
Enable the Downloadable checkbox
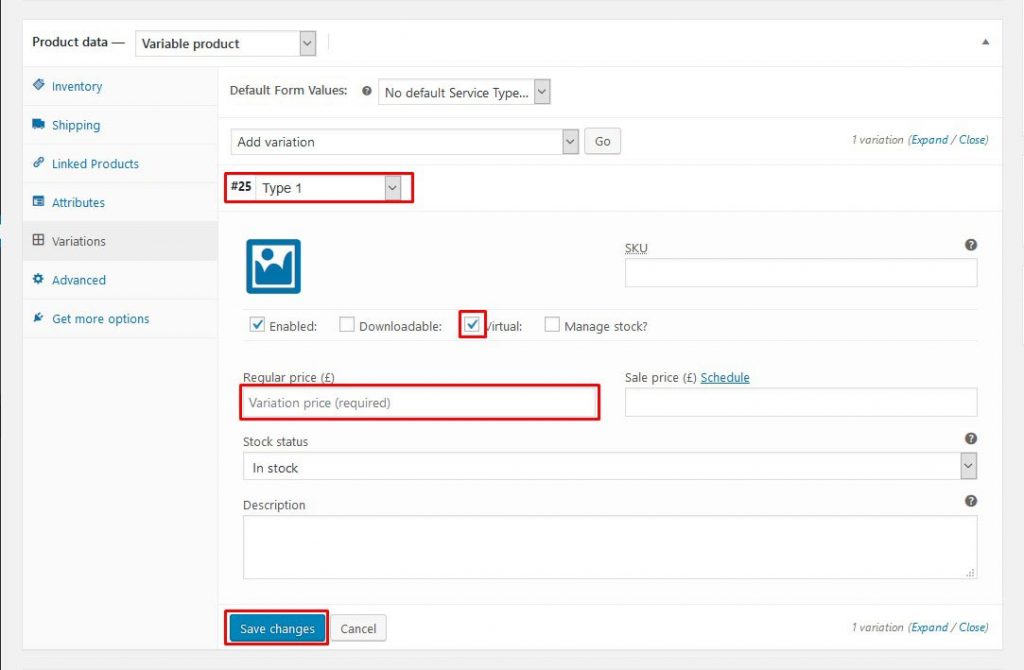coord(346,324)
